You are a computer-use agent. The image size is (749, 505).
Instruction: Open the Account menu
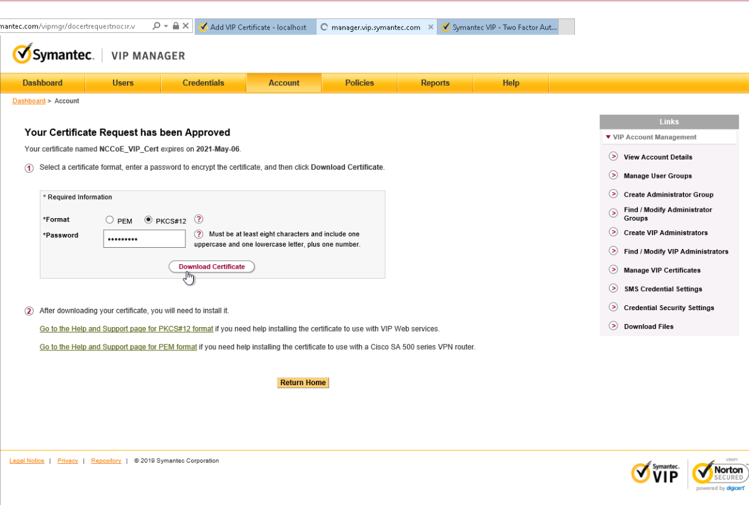point(284,83)
